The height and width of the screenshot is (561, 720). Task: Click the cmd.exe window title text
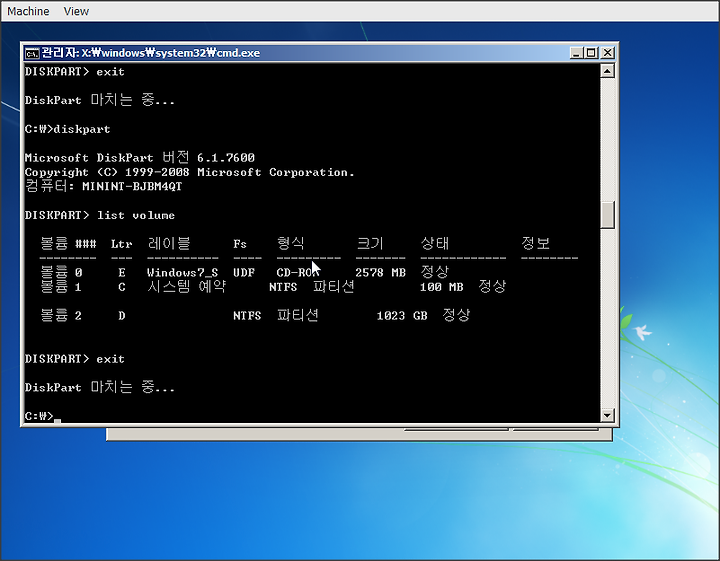click(x=151, y=53)
